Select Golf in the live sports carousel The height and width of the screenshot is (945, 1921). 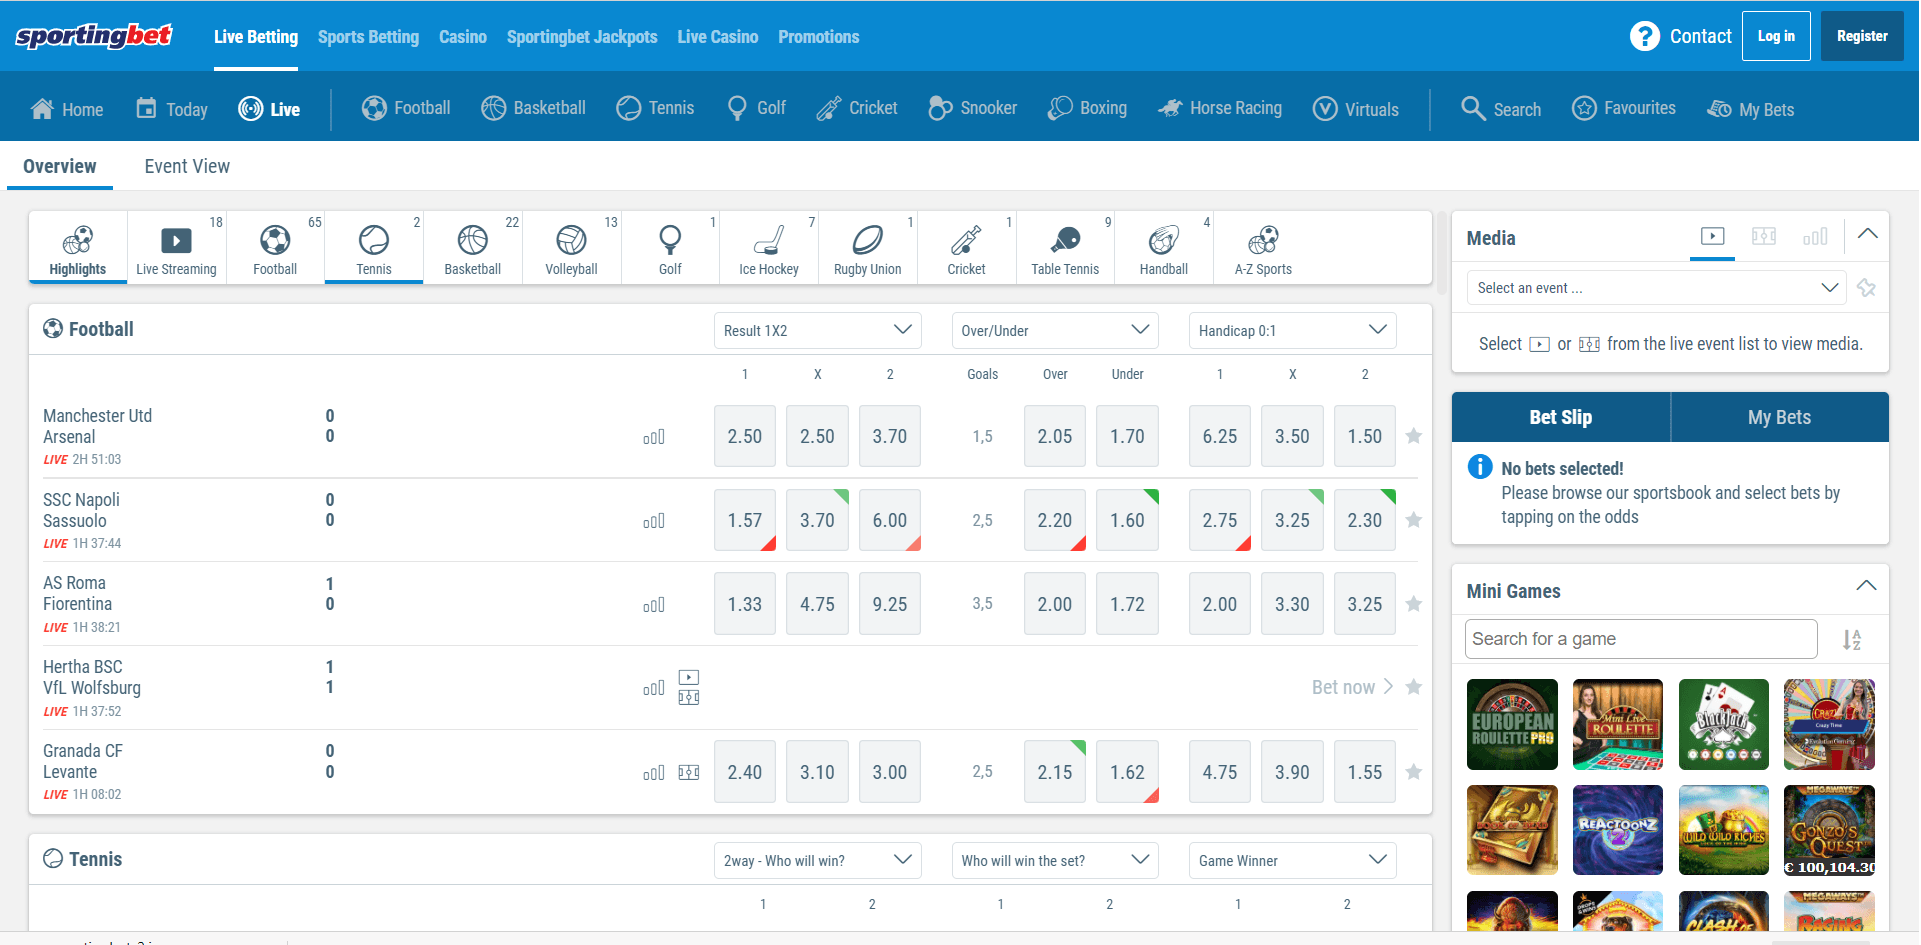(x=670, y=247)
